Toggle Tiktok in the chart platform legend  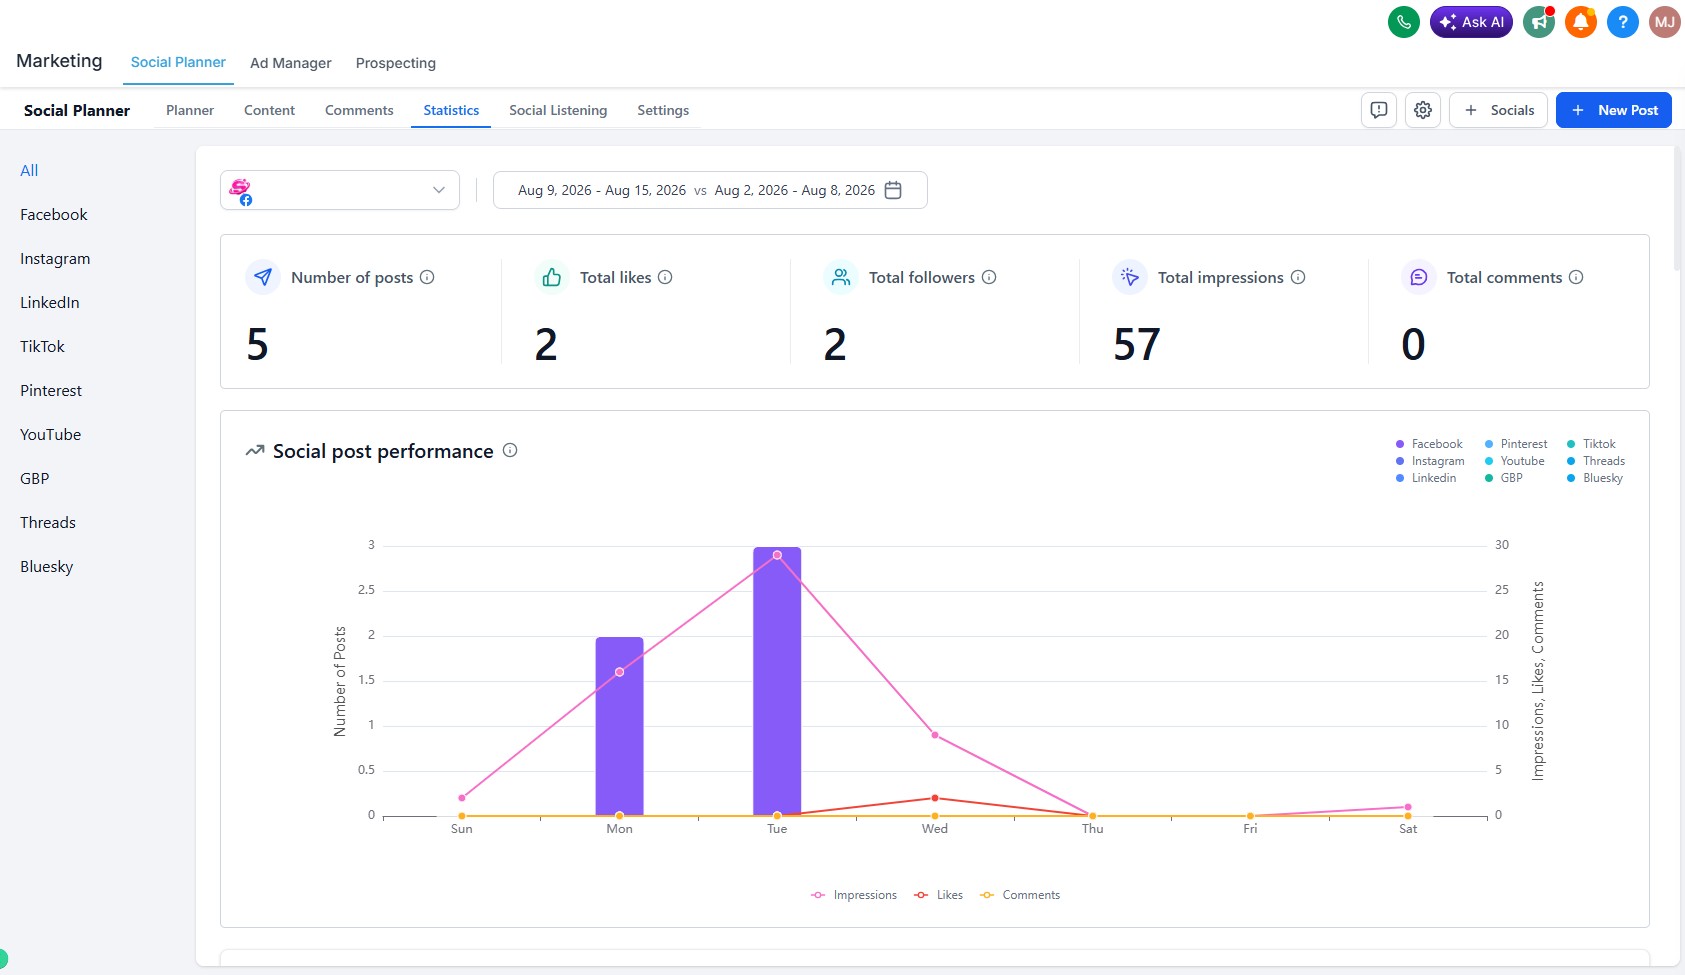click(x=1591, y=444)
